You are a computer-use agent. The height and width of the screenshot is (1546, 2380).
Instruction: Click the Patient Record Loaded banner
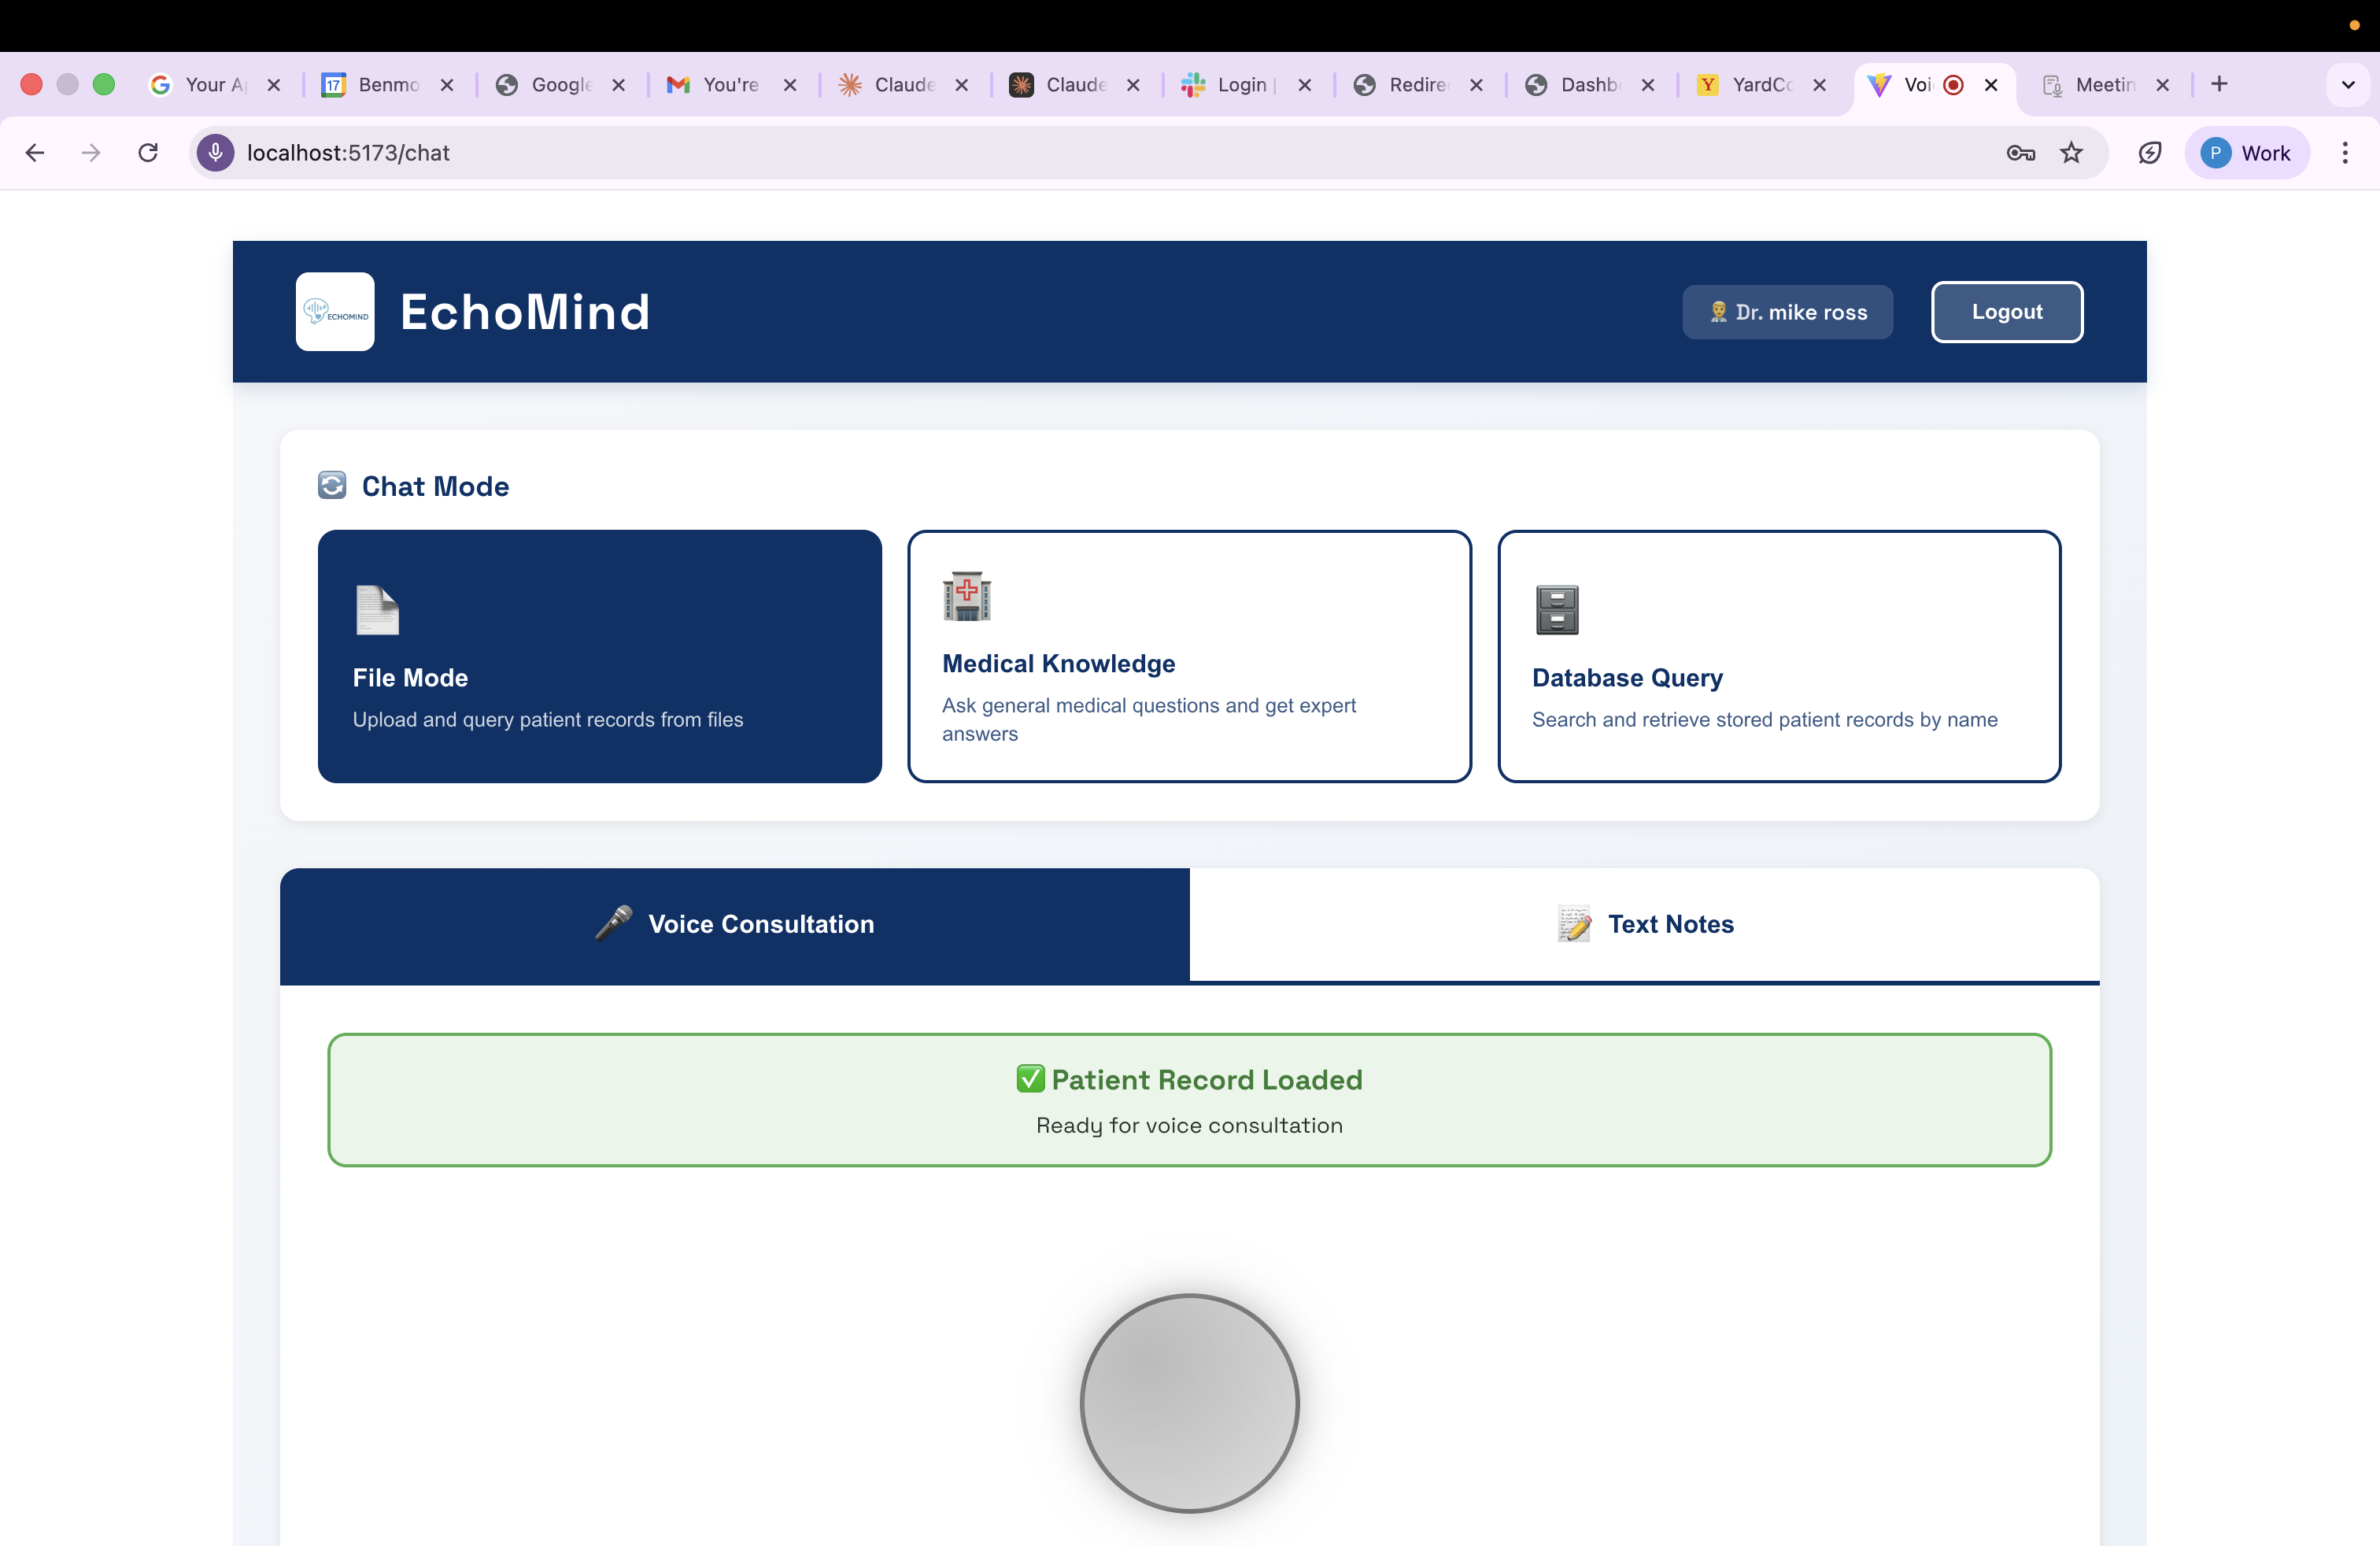point(1190,1100)
